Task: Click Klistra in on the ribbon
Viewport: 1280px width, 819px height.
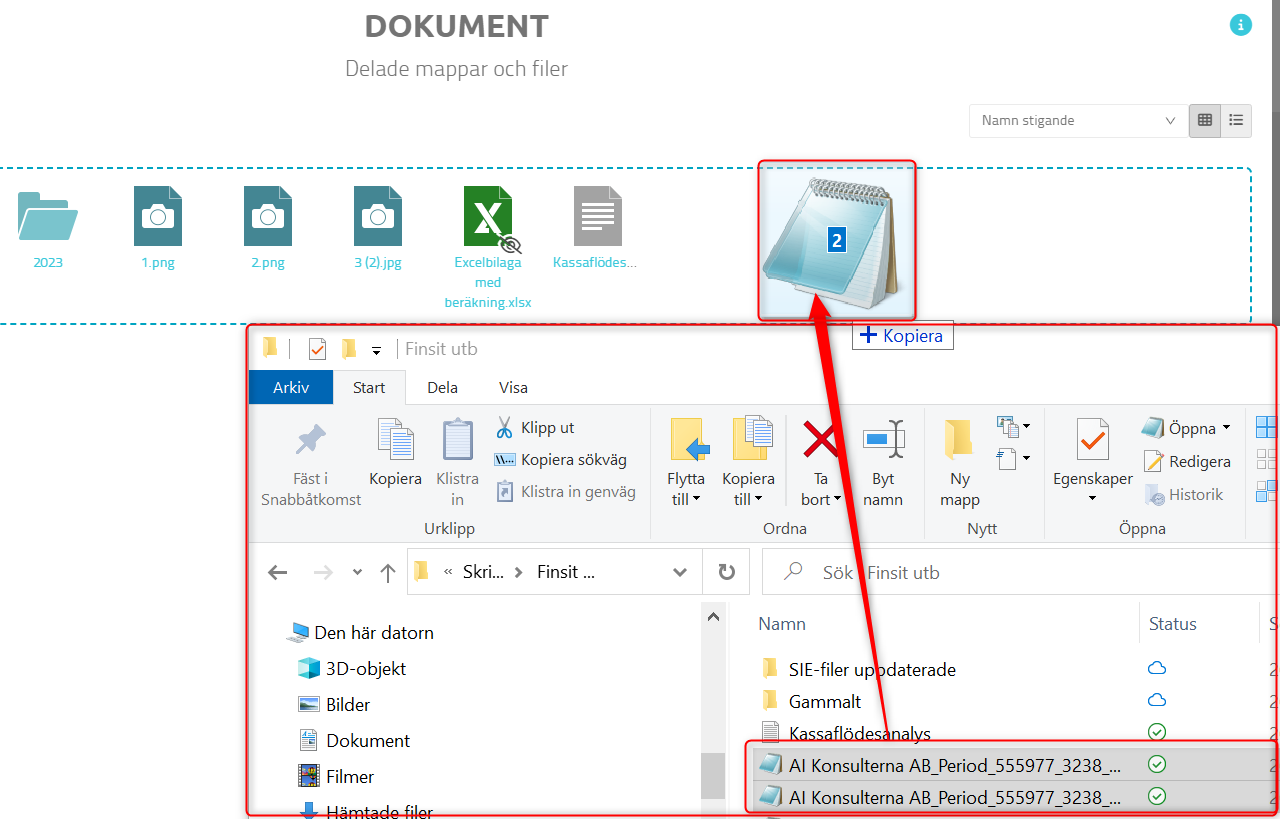Action: coord(457,464)
